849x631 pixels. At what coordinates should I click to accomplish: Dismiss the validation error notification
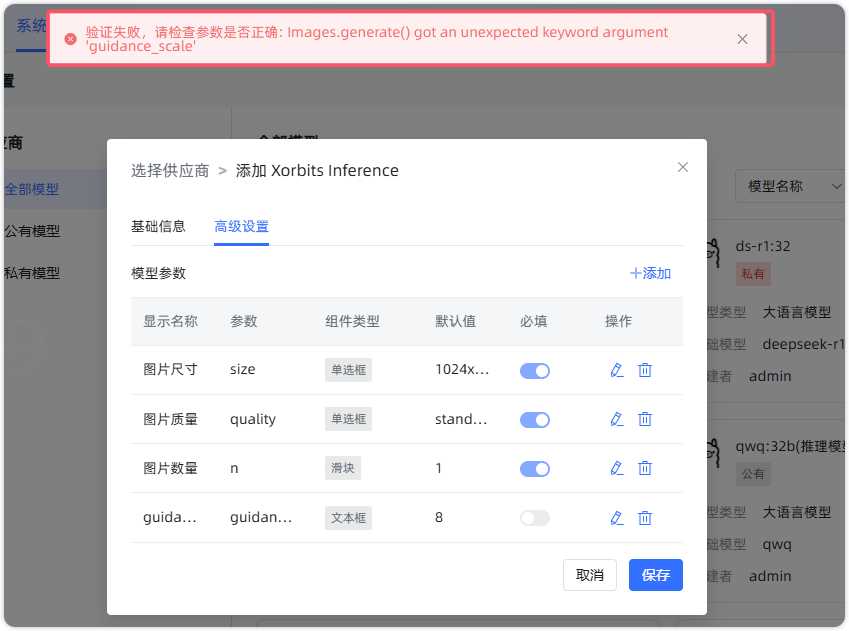point(742,39)
